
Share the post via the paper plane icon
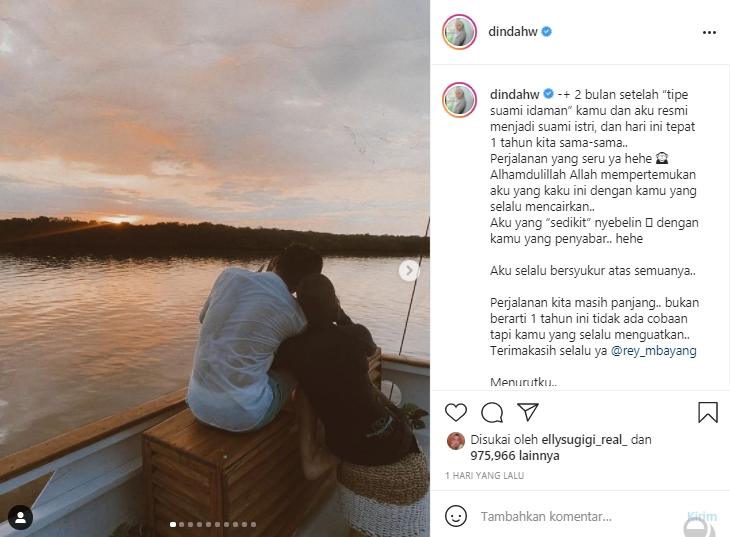528,412
